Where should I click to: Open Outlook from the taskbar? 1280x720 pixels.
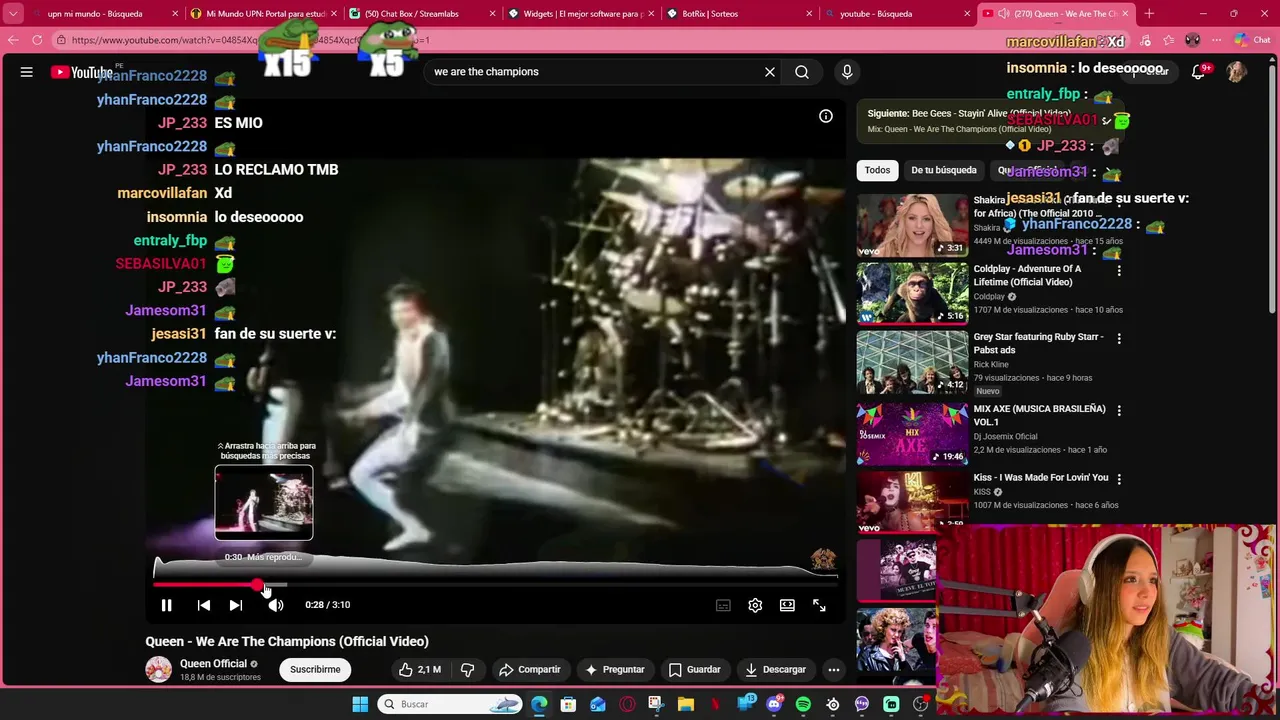[598, 704]
